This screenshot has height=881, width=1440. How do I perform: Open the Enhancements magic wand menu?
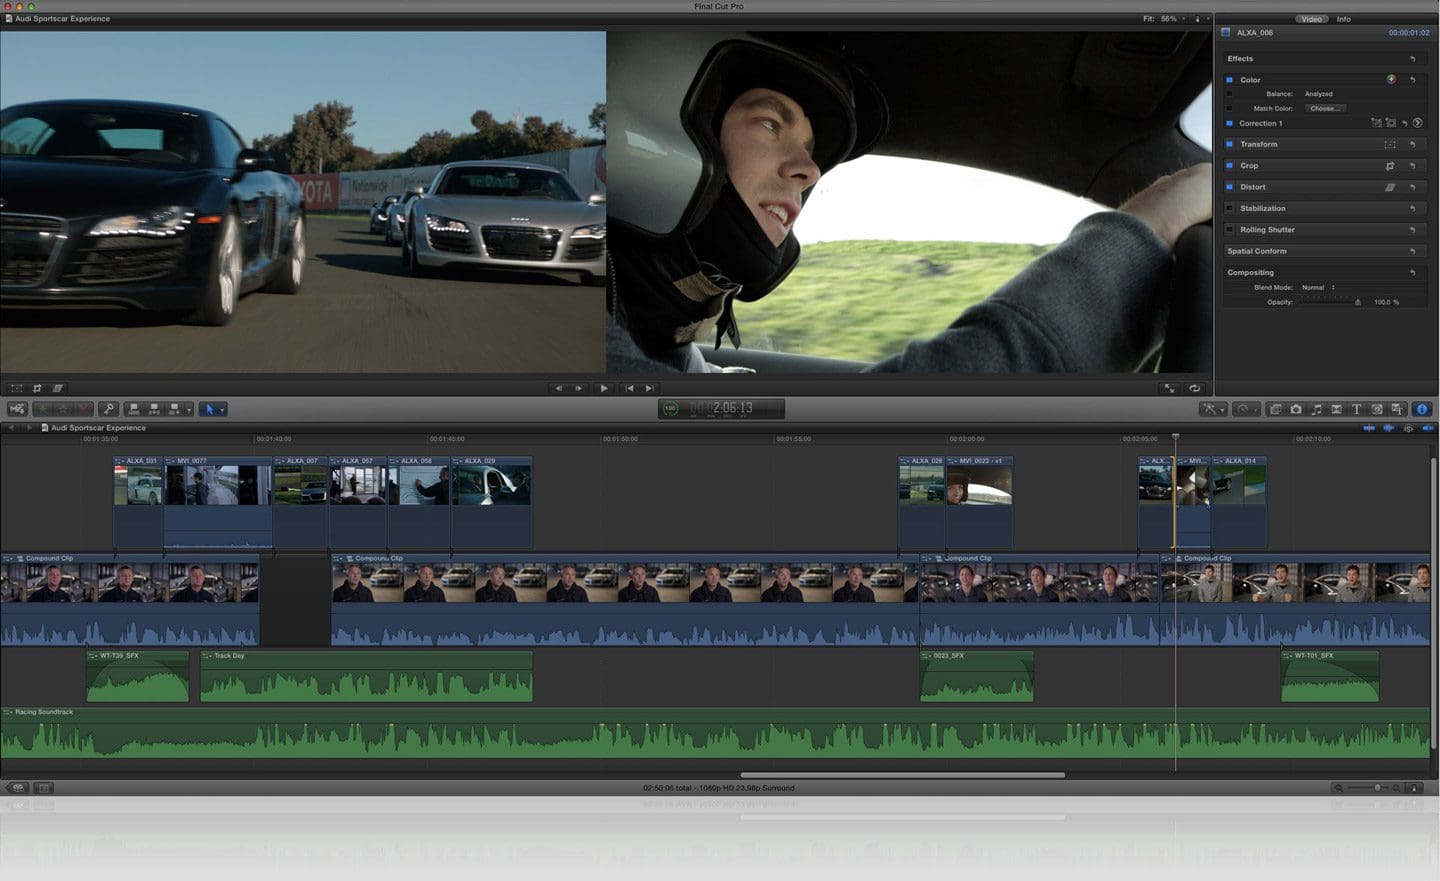[1212, 409]
